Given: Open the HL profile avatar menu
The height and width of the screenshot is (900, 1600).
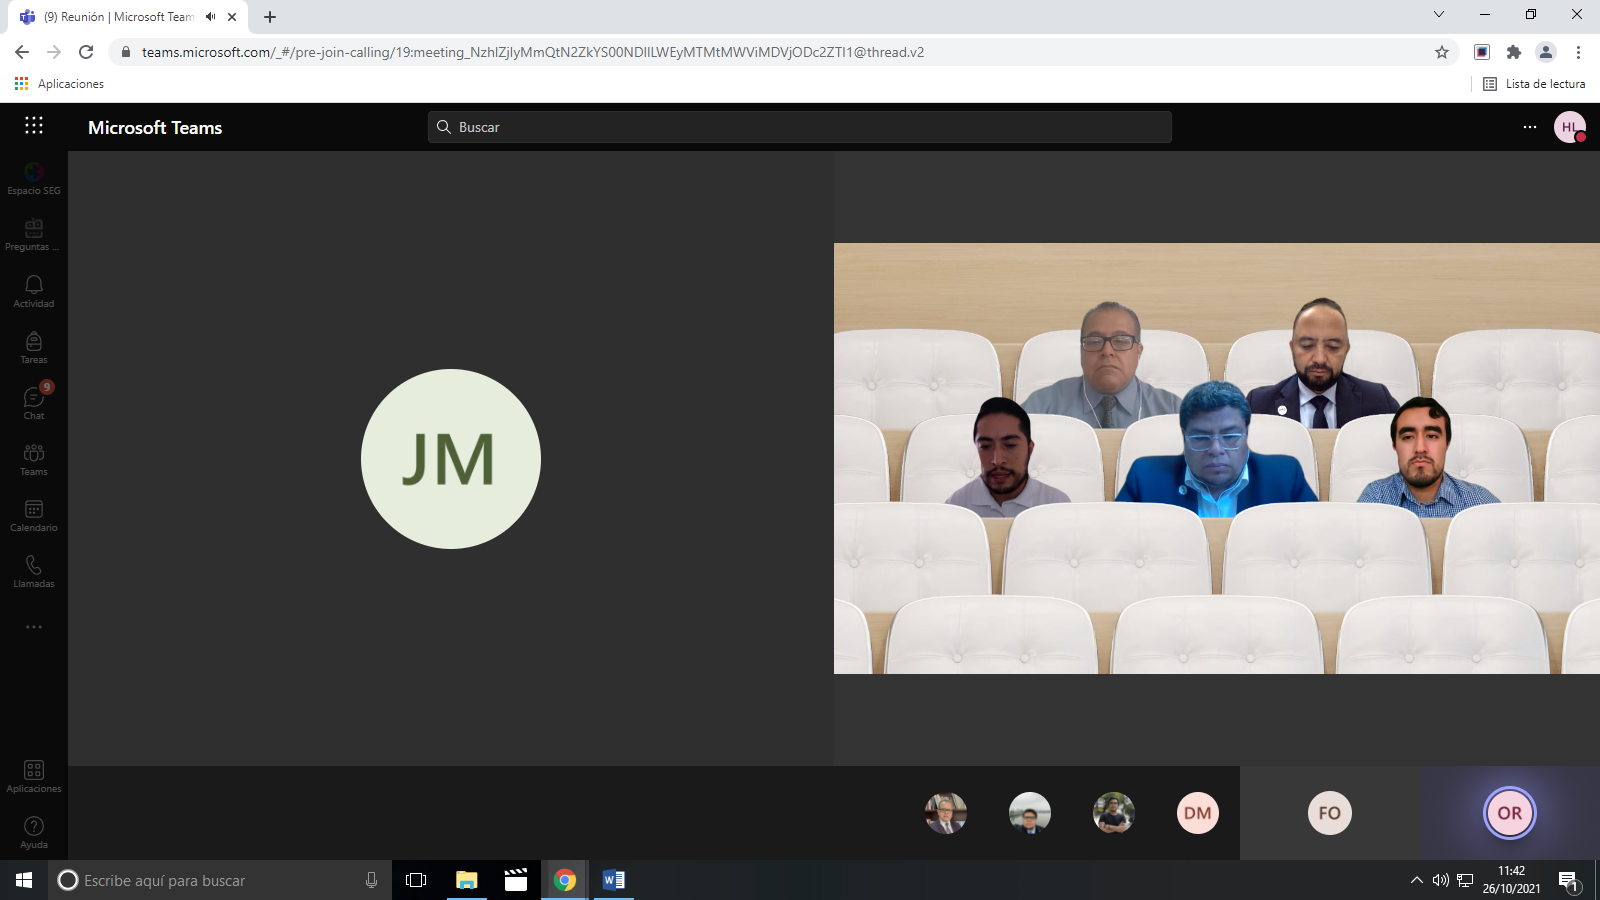Looking at the screenshot, I should pyautogui.click(x=1569, y=127).
